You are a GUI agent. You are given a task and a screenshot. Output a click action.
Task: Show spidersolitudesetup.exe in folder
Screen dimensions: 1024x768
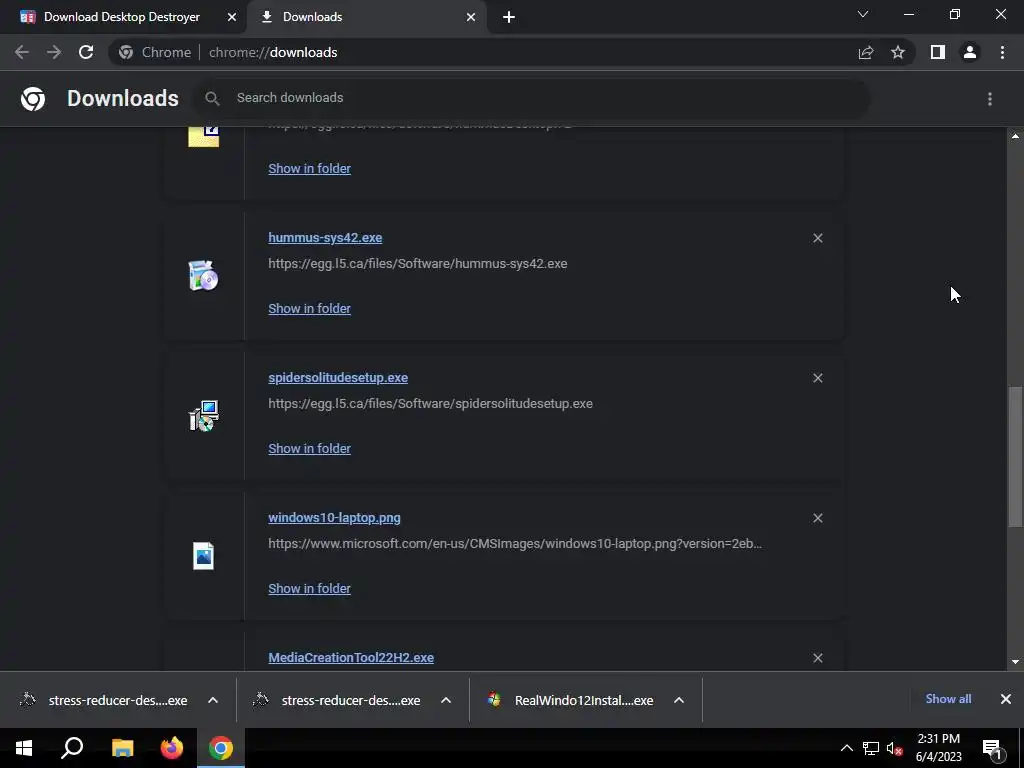point(310,449)
